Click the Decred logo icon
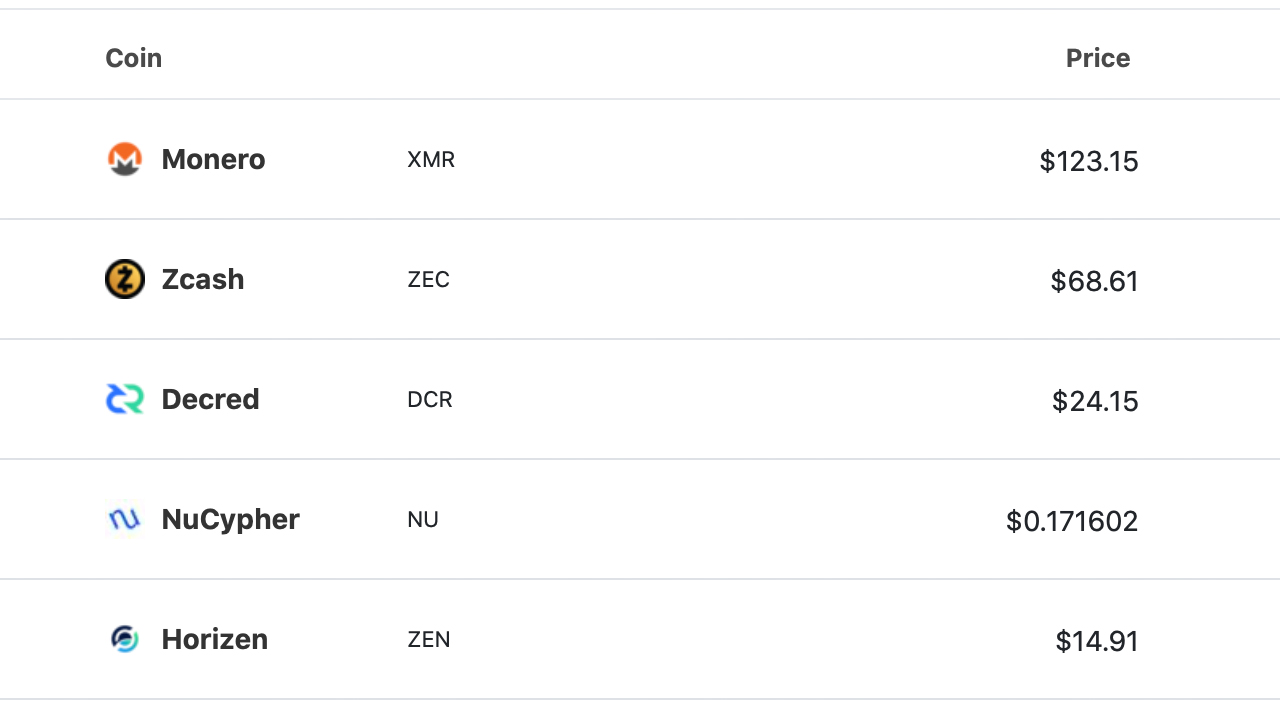The height and width of the screenshot is (720, 1280). tap(123, 399)
